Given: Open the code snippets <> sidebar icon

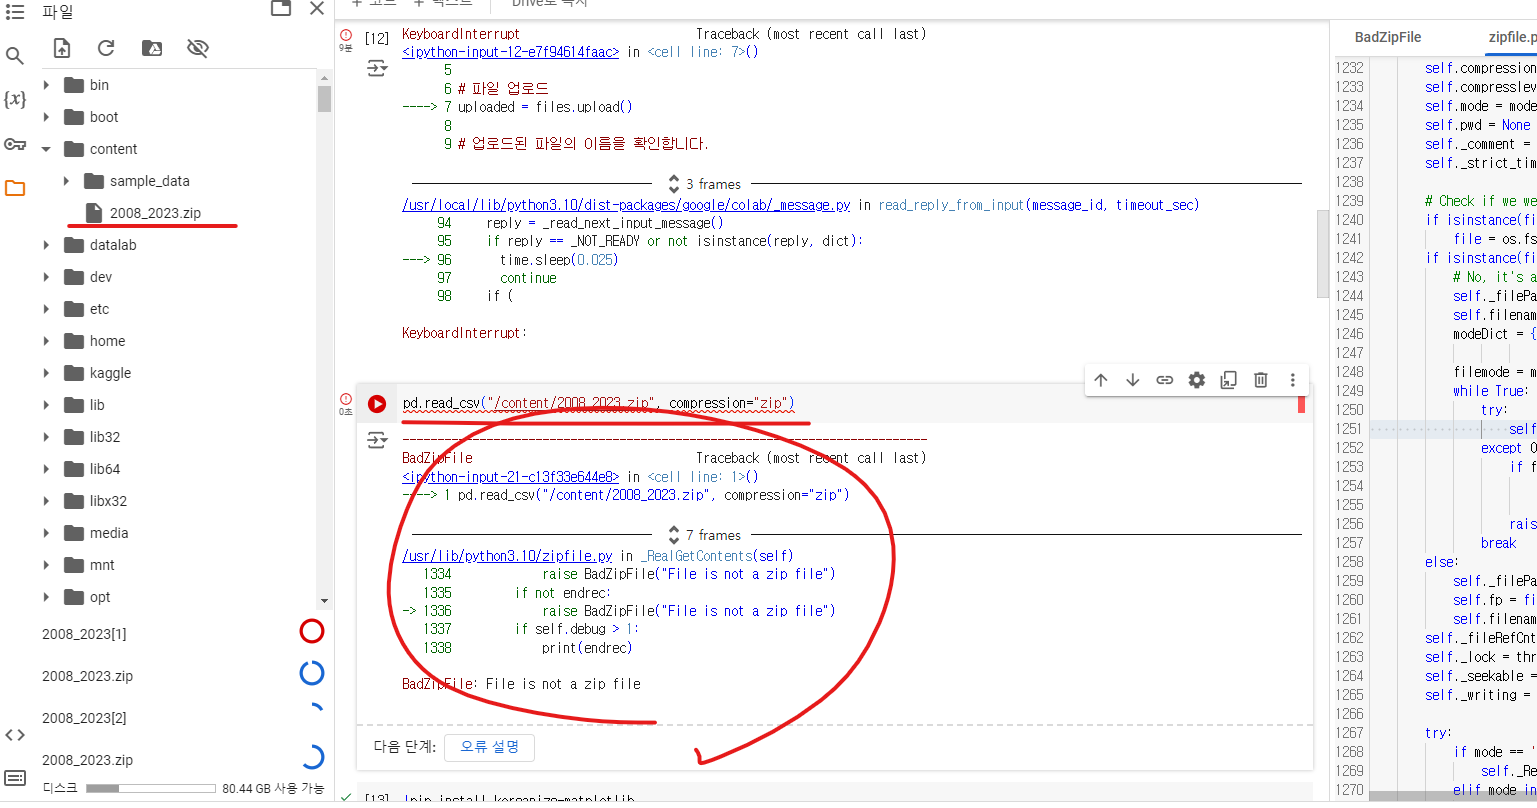Looking at the screenshot, I should click(15, 735).
